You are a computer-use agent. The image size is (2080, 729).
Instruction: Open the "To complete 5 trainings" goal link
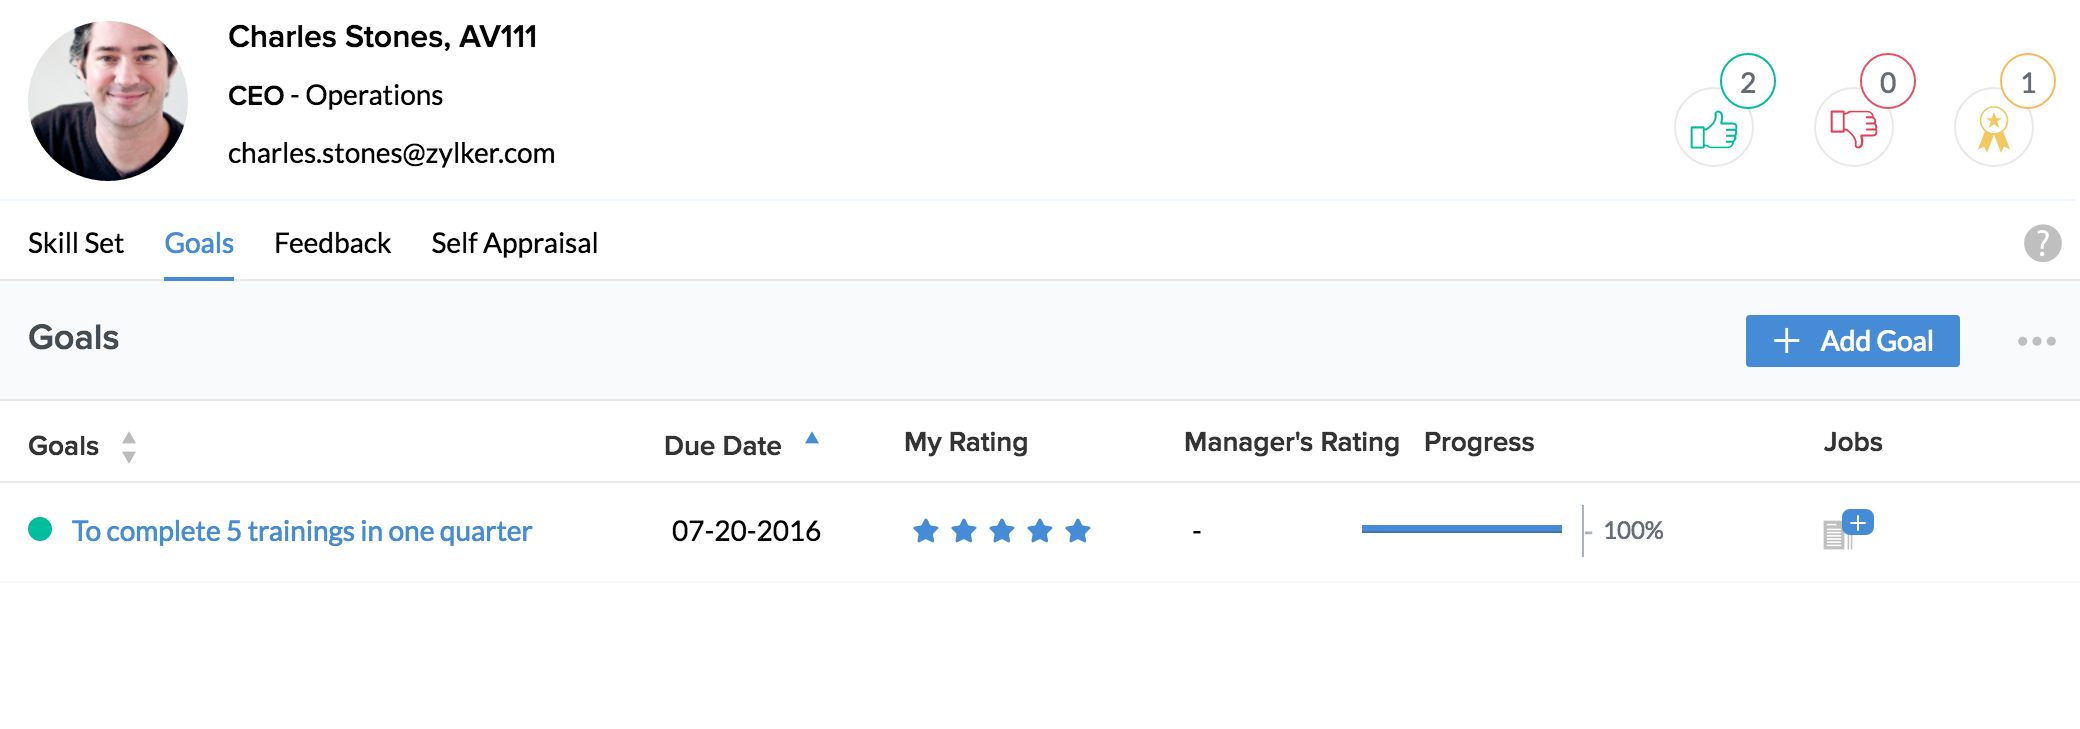point(301,531)
